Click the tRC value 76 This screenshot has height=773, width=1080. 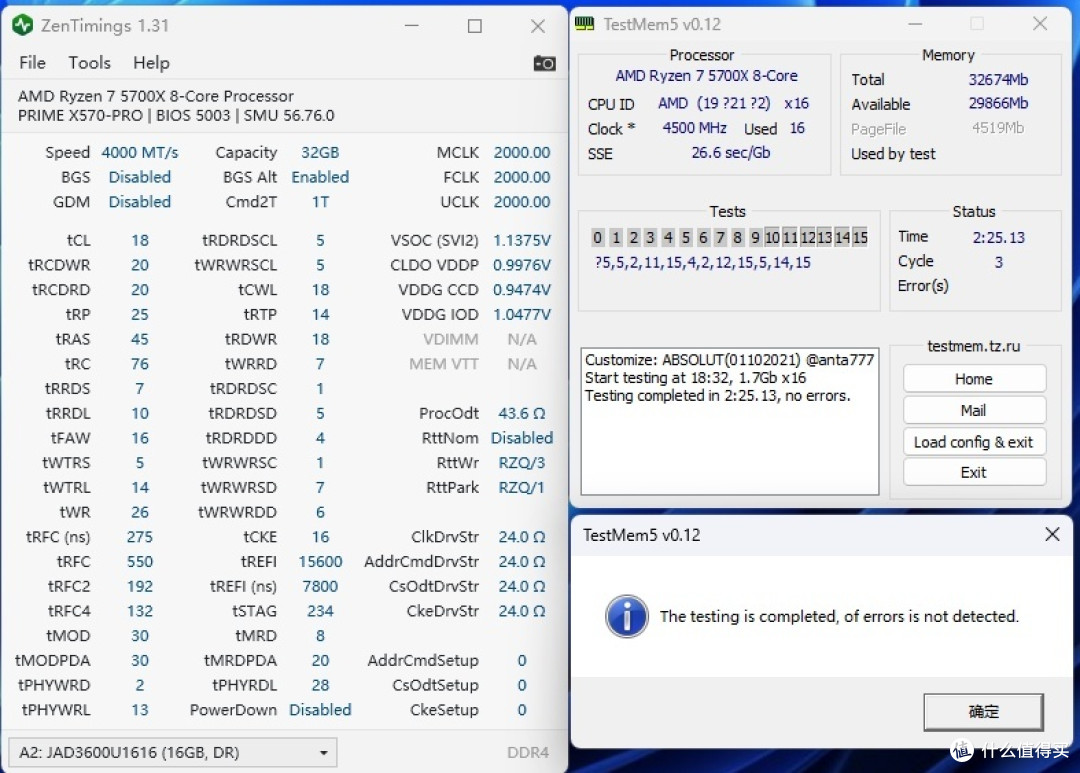pyautogui.click(x=140, y=364)
